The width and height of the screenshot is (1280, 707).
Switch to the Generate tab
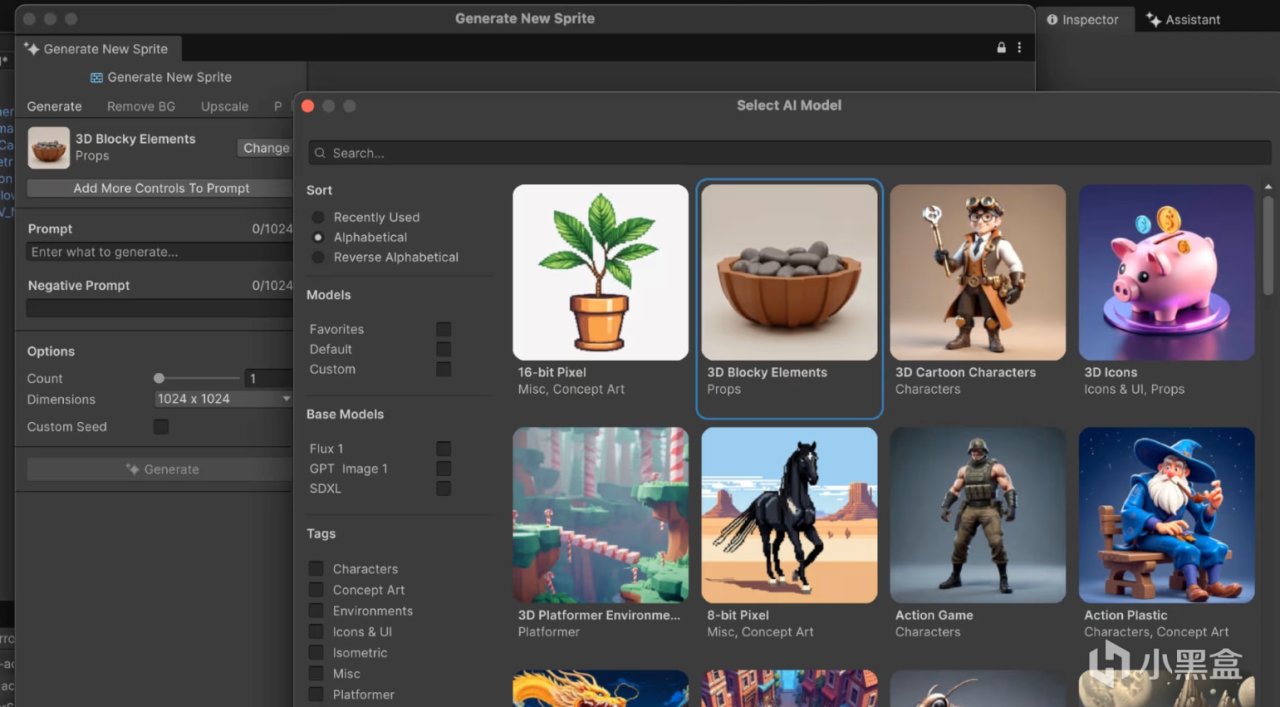point(54,106)
